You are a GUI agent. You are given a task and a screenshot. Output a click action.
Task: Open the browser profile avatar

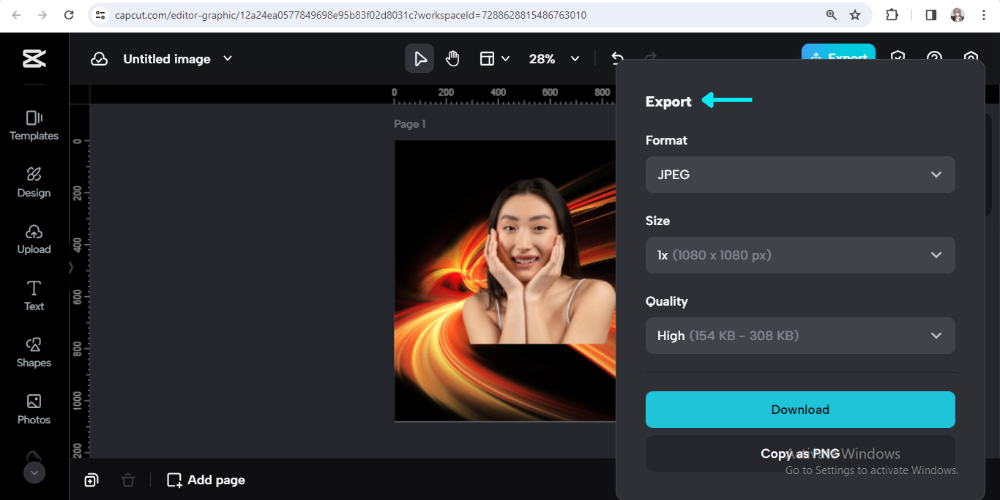(x=957, y=15)
